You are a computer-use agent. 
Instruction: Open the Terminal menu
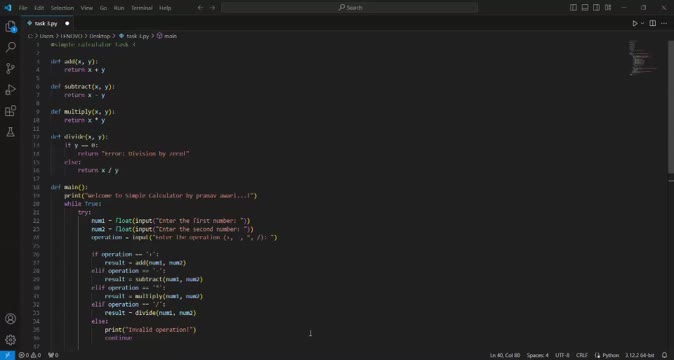pyautogui.click(x=141, y=8)
